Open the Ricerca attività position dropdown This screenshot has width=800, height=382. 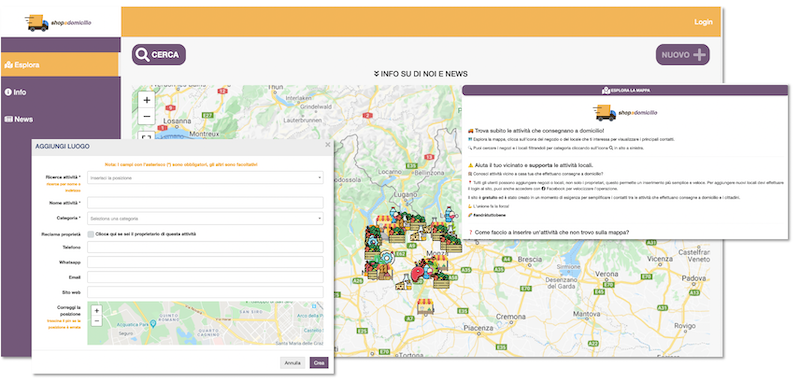point(205,178)
